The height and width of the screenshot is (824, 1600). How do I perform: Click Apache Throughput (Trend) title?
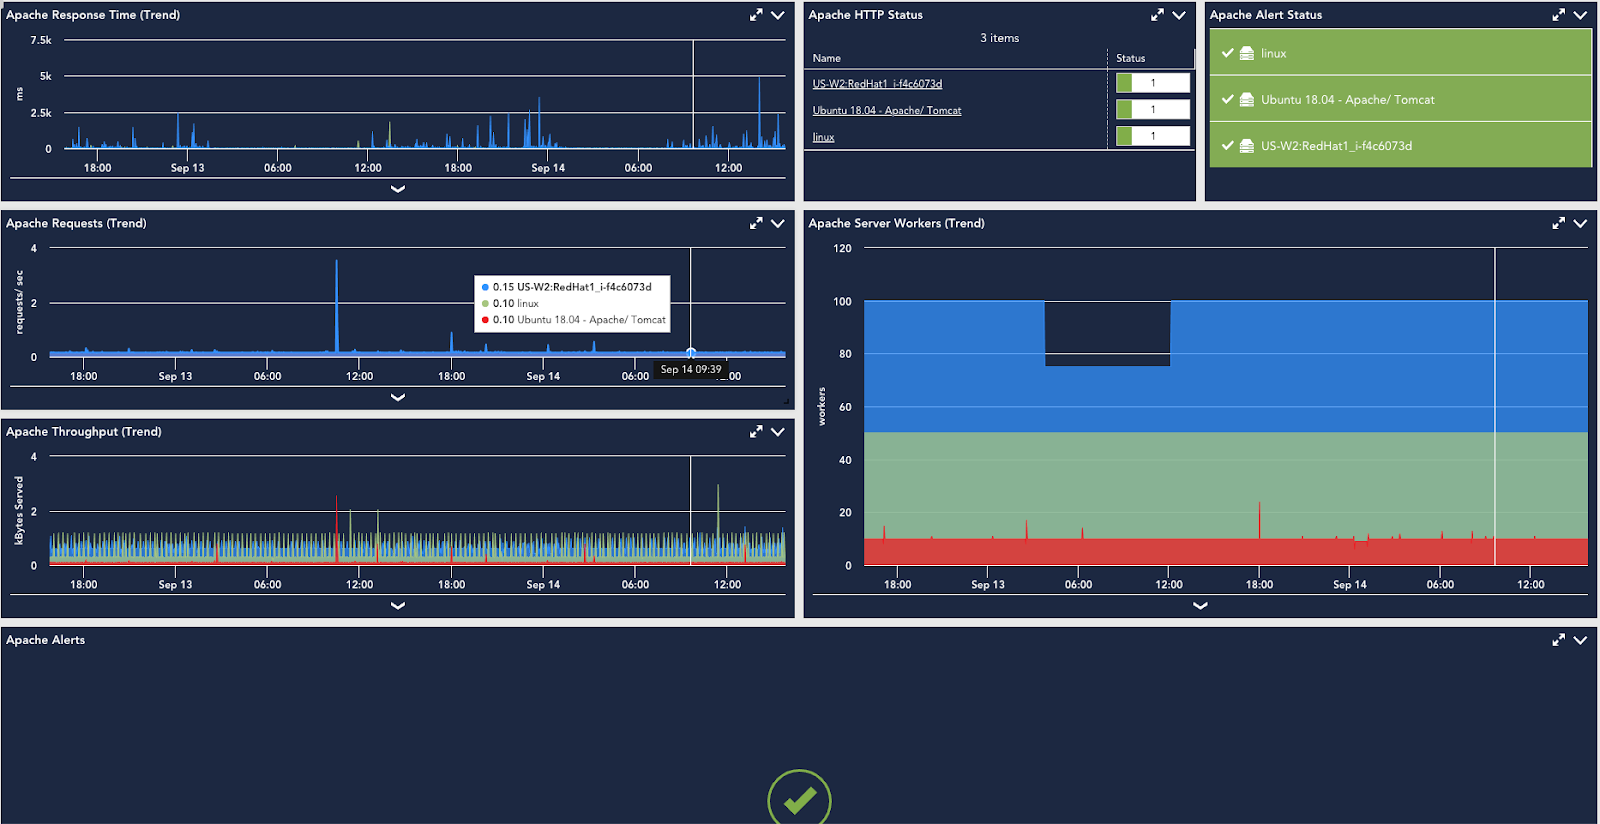click(83, 431)
